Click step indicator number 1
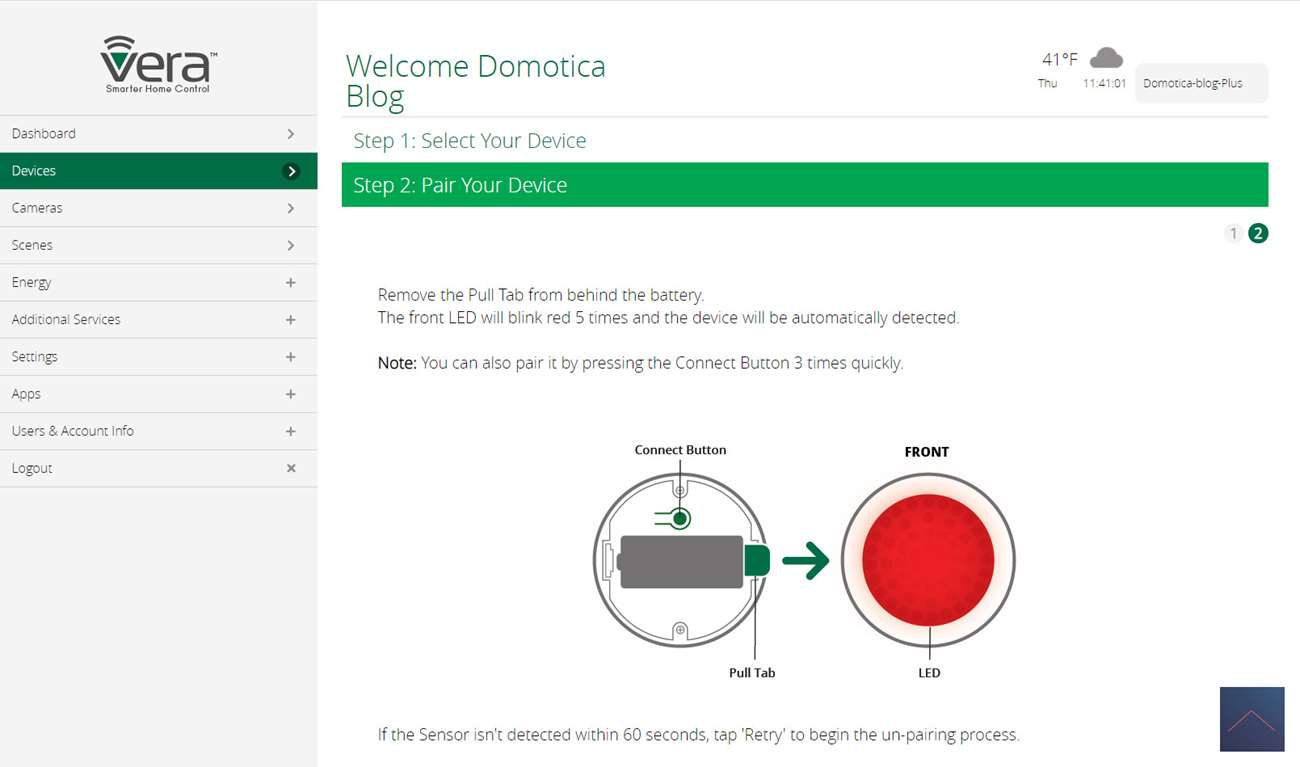Viewport: 1300px width, 767px height. pyautogui.click(x=1234, y=233)
